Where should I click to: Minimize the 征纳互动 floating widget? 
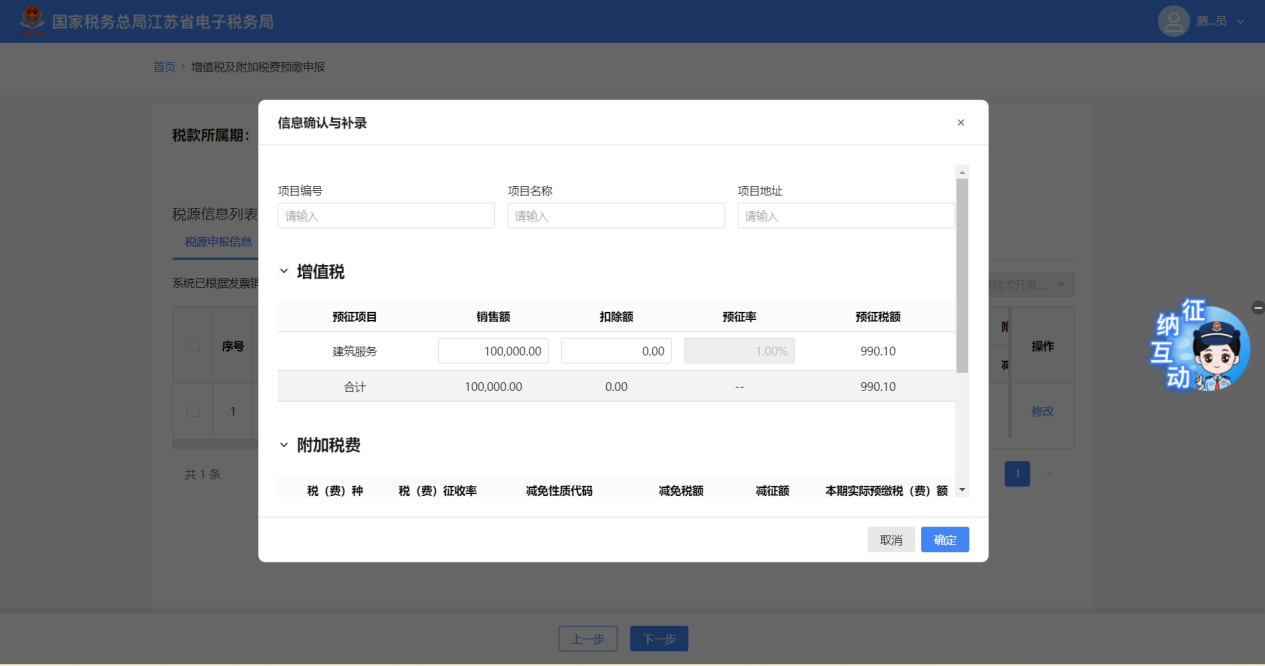pyautogui.click(x=1257, y=308)
